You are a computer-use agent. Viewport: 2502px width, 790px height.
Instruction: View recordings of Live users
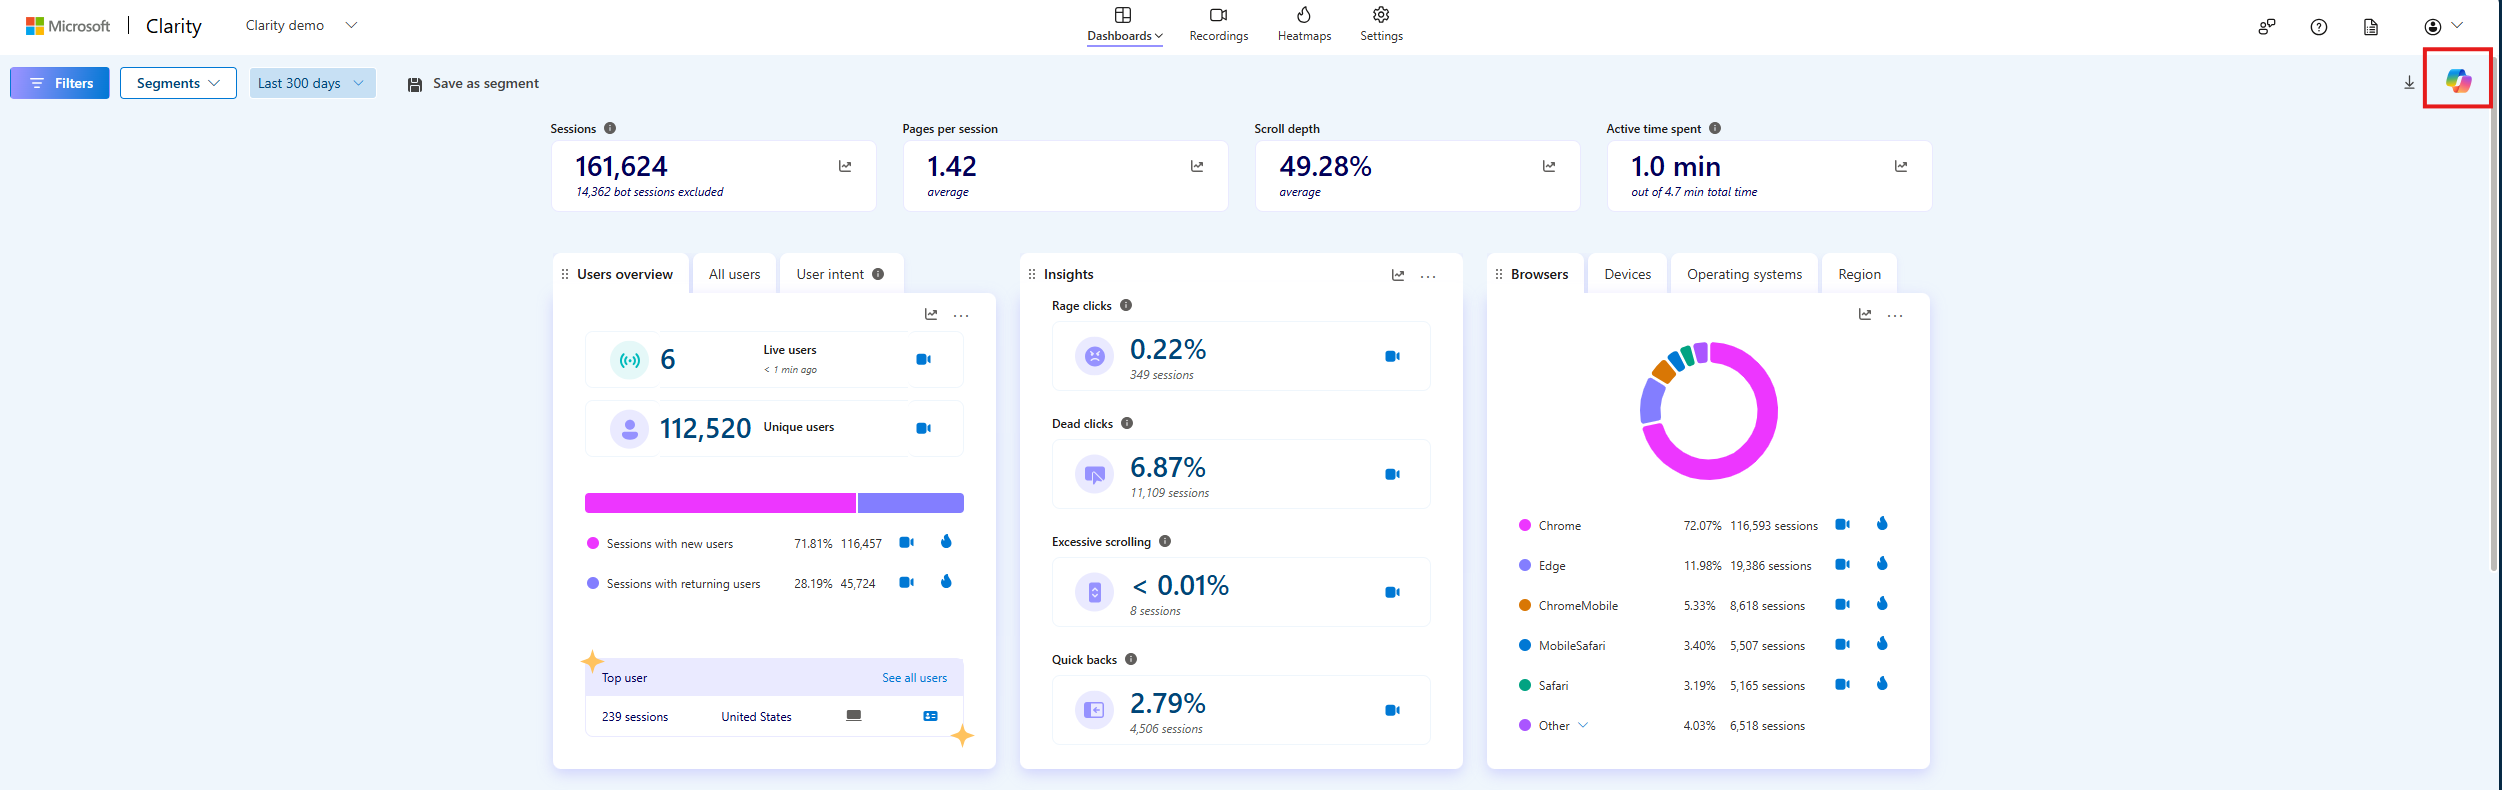[924, 359]
